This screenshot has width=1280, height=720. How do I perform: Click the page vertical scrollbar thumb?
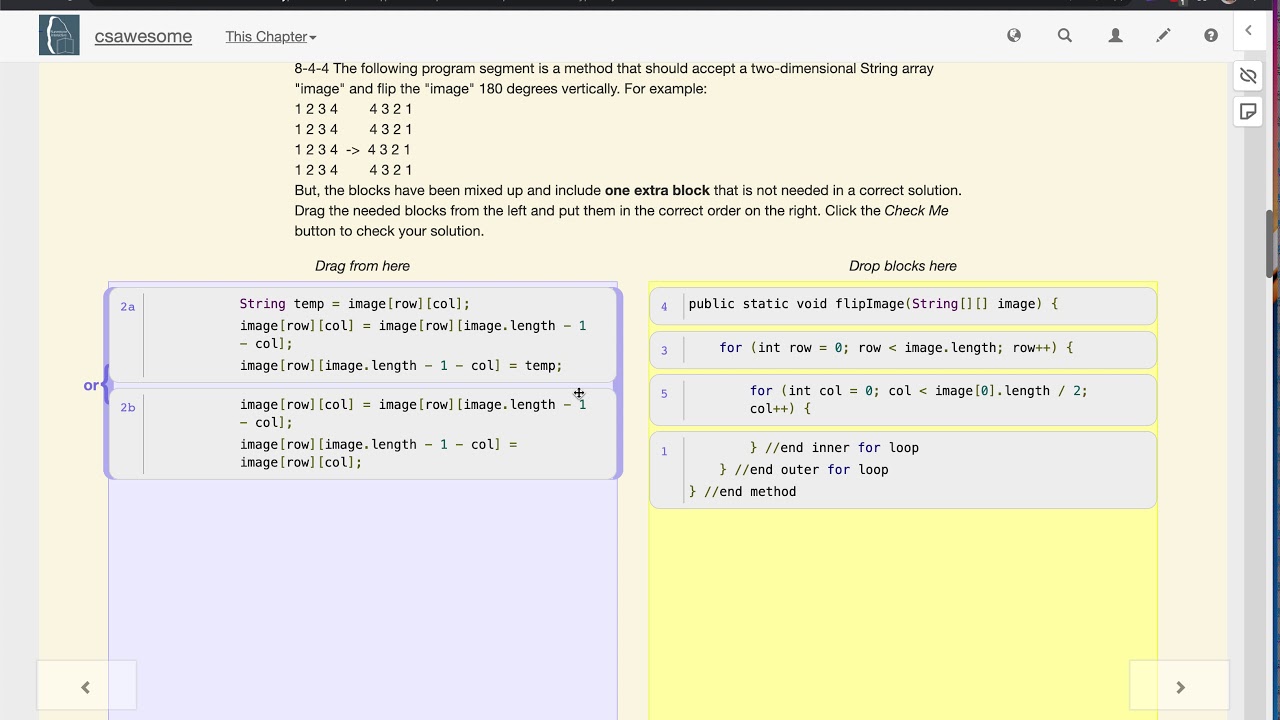point(1271,243)
